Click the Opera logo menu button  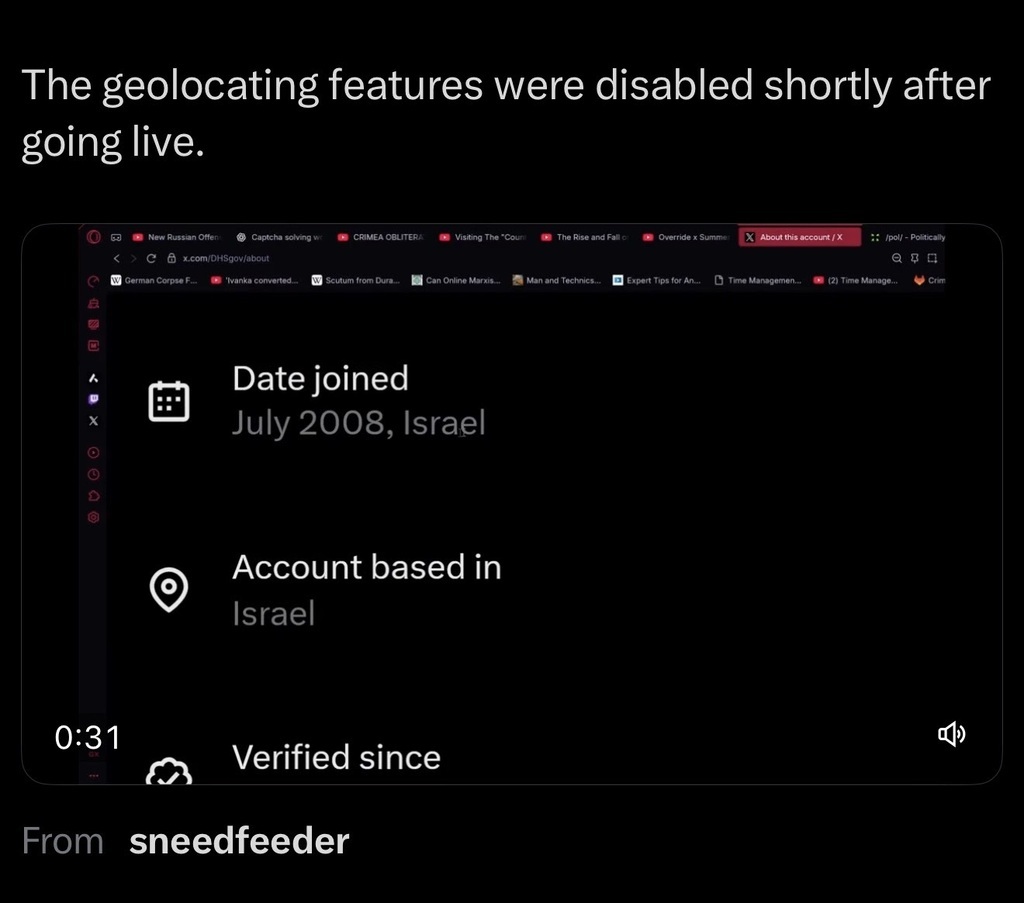(94, 237)
